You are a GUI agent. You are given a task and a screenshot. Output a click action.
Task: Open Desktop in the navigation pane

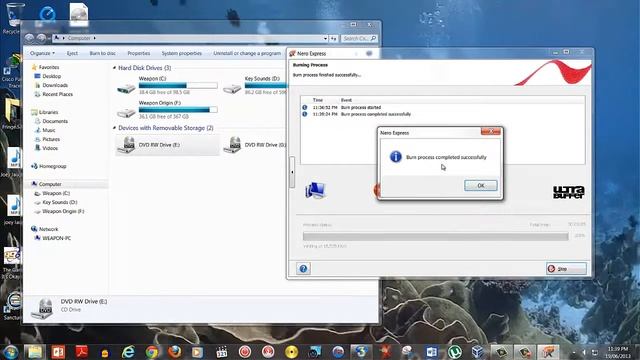[x=51, y=76]
